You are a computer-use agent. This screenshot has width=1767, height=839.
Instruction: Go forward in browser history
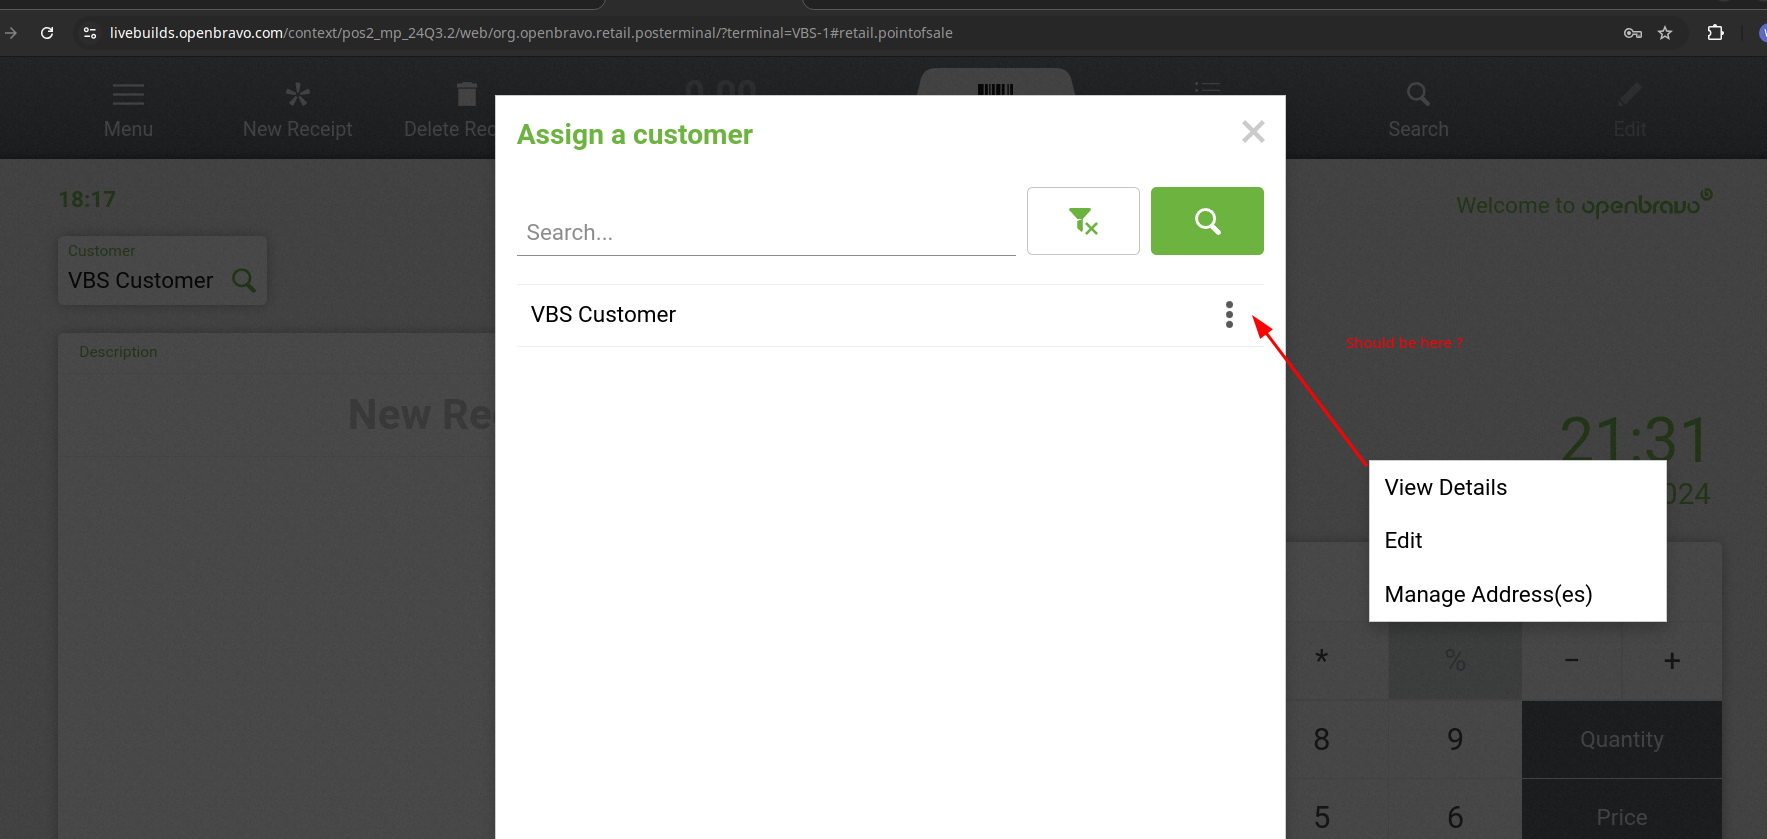coord(11,33)
